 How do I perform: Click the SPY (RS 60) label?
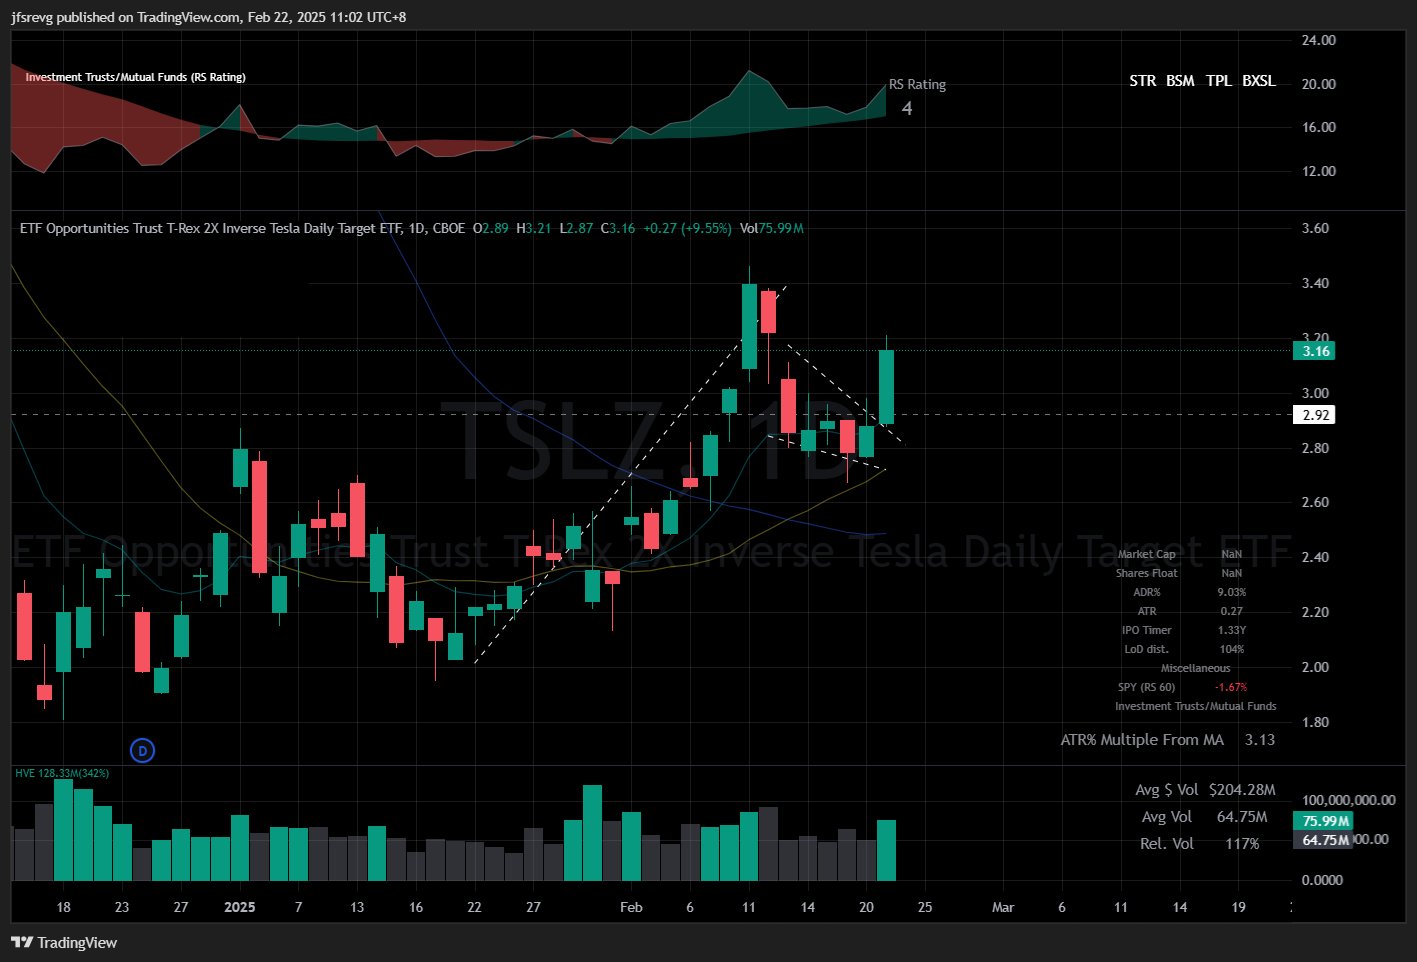coord(1147,687)
